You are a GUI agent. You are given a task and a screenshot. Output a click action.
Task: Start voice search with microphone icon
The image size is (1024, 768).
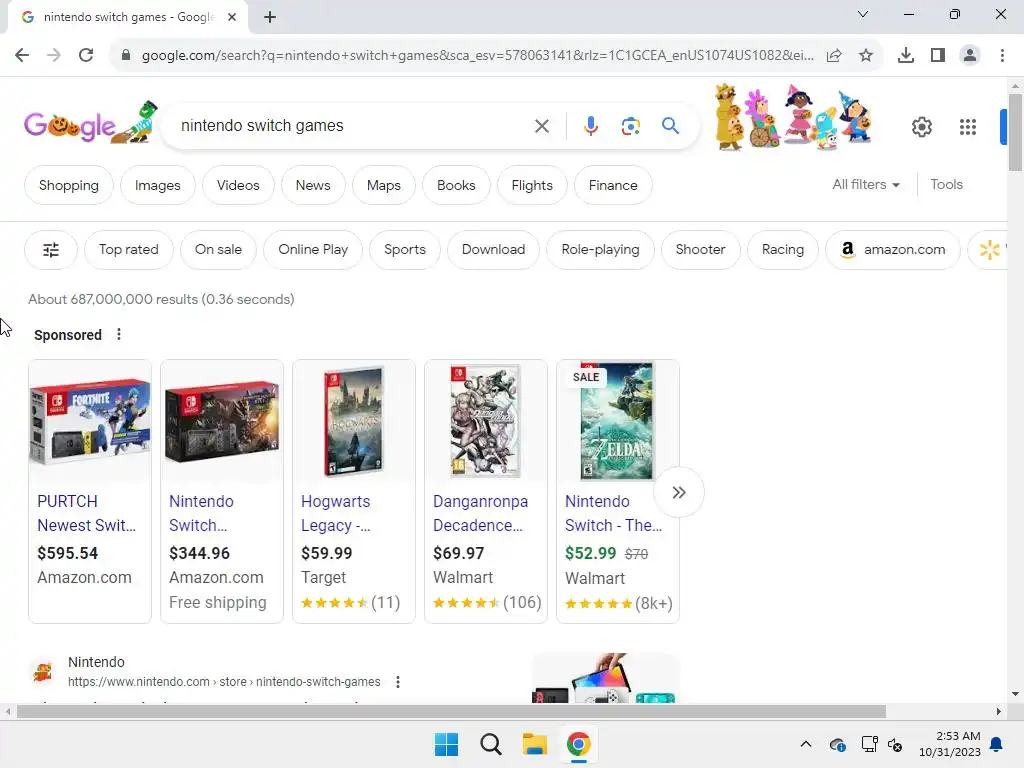(591, 126)
